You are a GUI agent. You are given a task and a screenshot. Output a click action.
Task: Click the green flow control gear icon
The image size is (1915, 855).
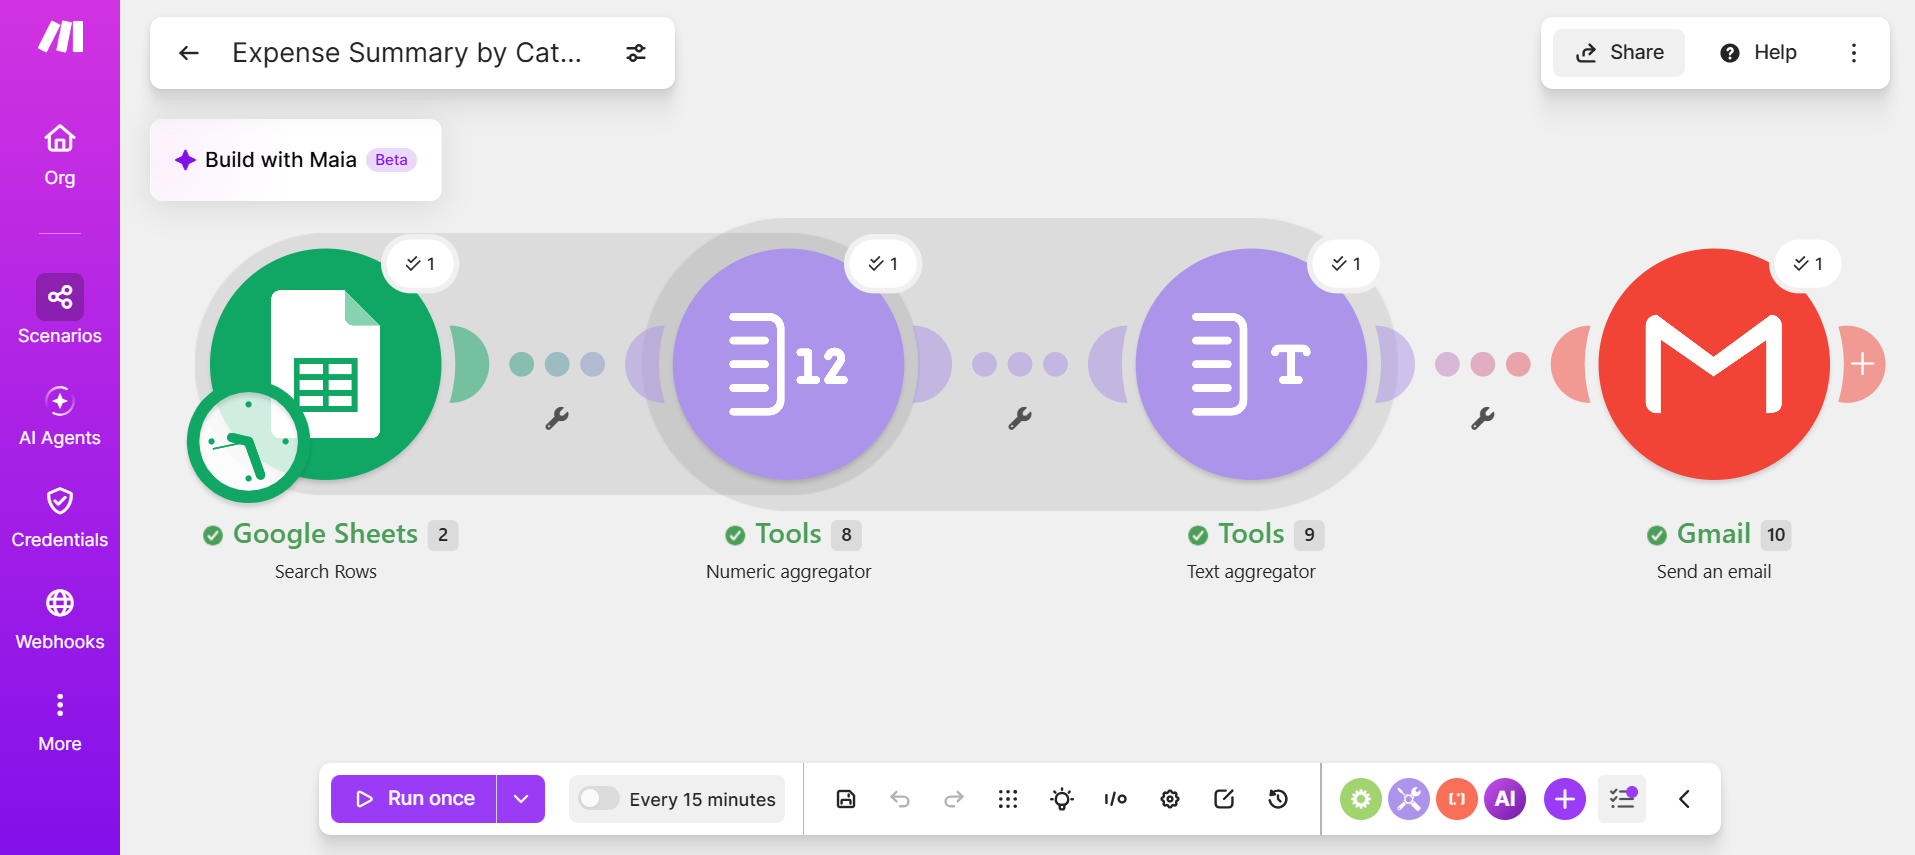(1361, 799)
